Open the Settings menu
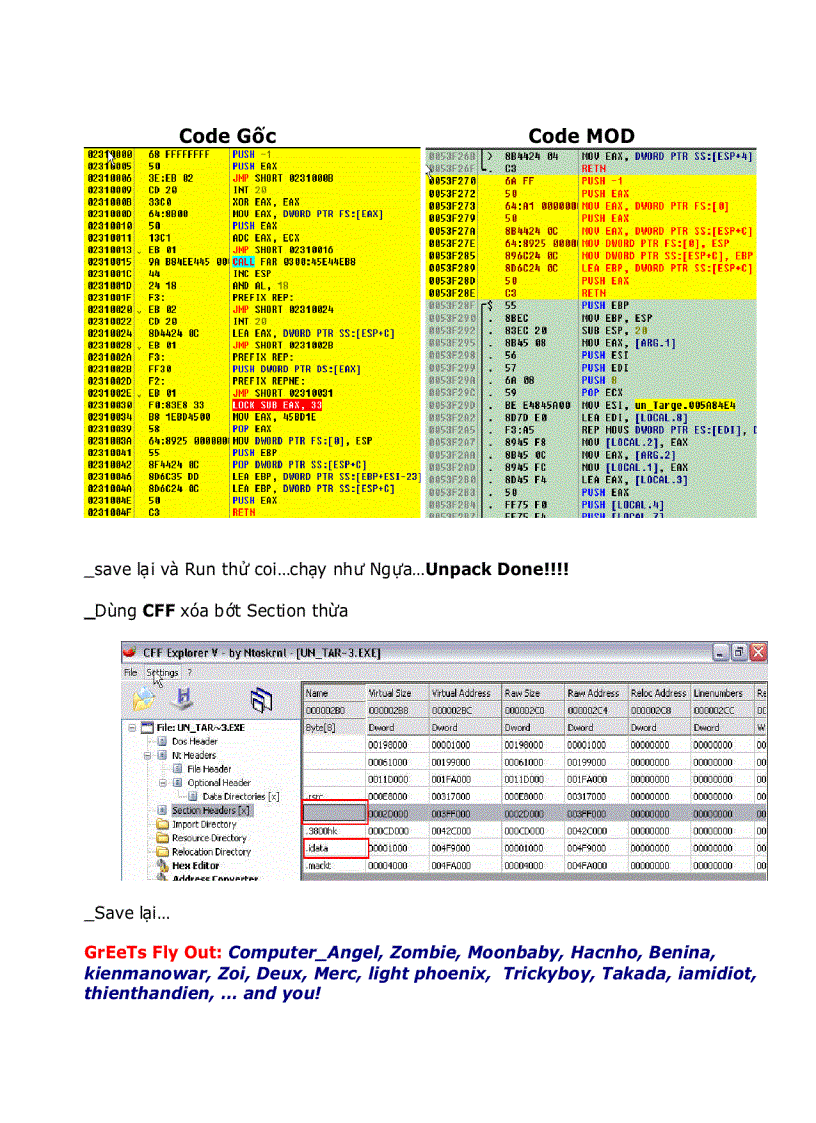The height and width of the screenshot is (1123, 816). 161,673
